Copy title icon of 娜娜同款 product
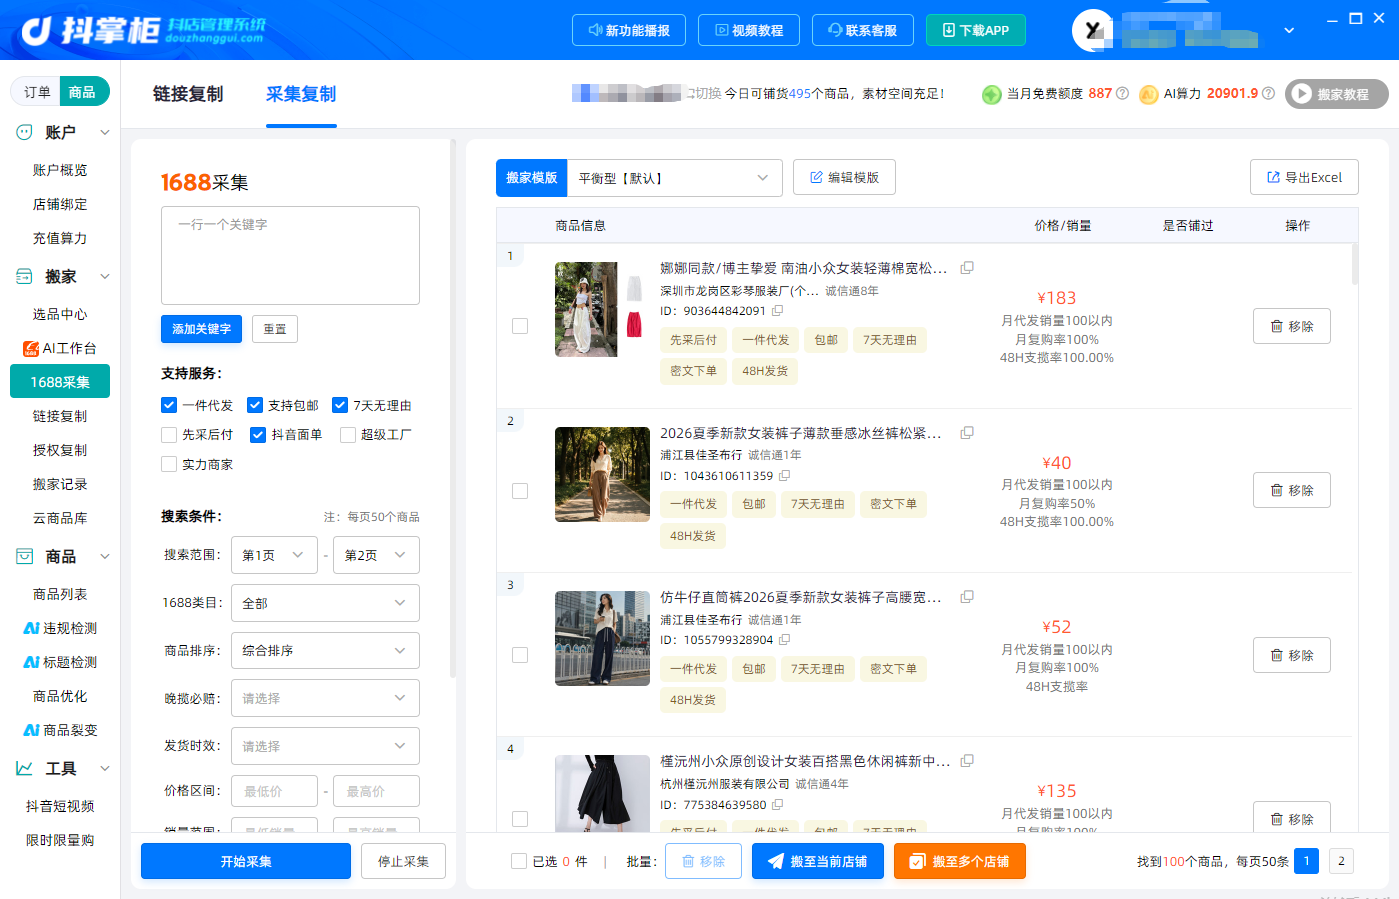Image resolution: width=1399 pixels, height=899 pixels. coord(967,268)
